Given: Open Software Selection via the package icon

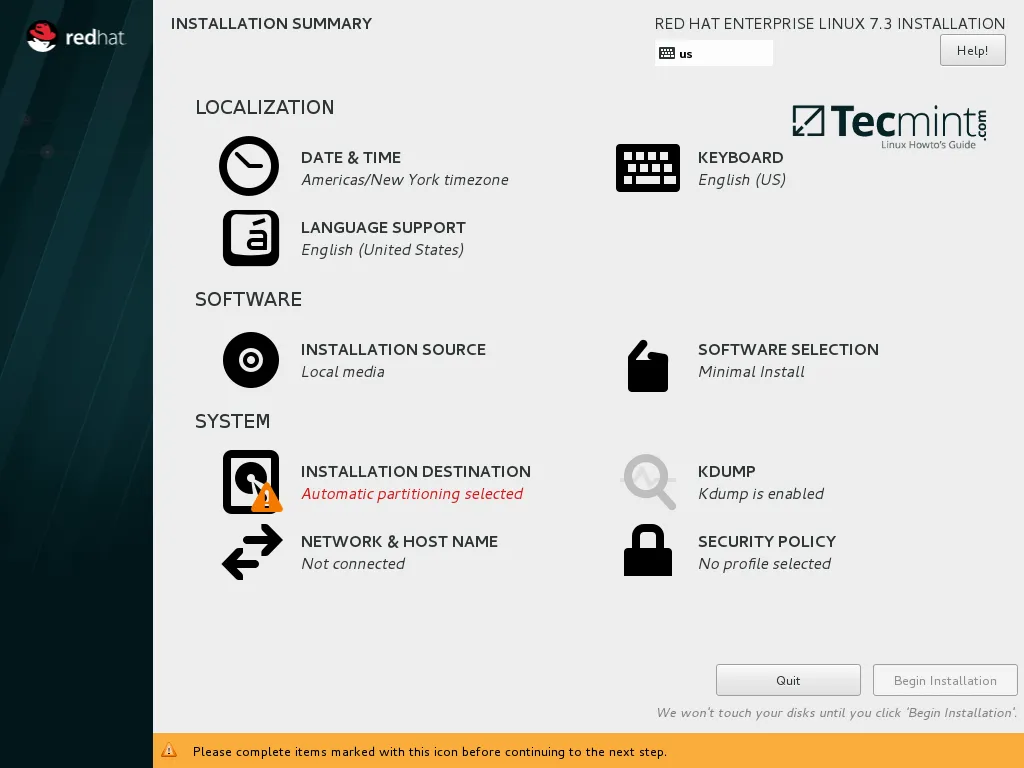Looking at the screenshot, I should [x=648, y=366].
